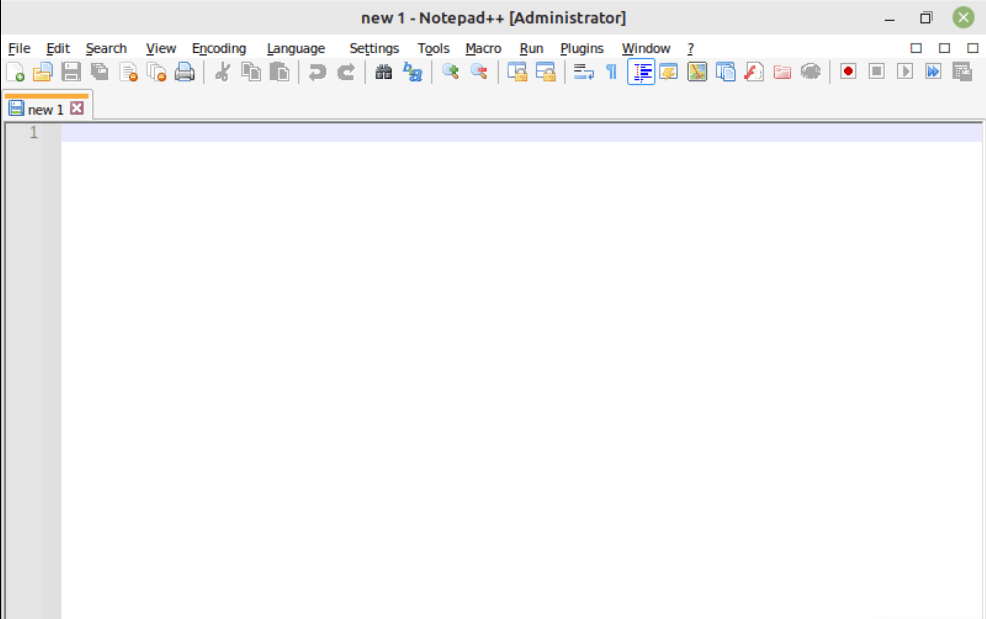
Task: Redo the action with the Redo arrow
Action: click(x=346, y=72)
